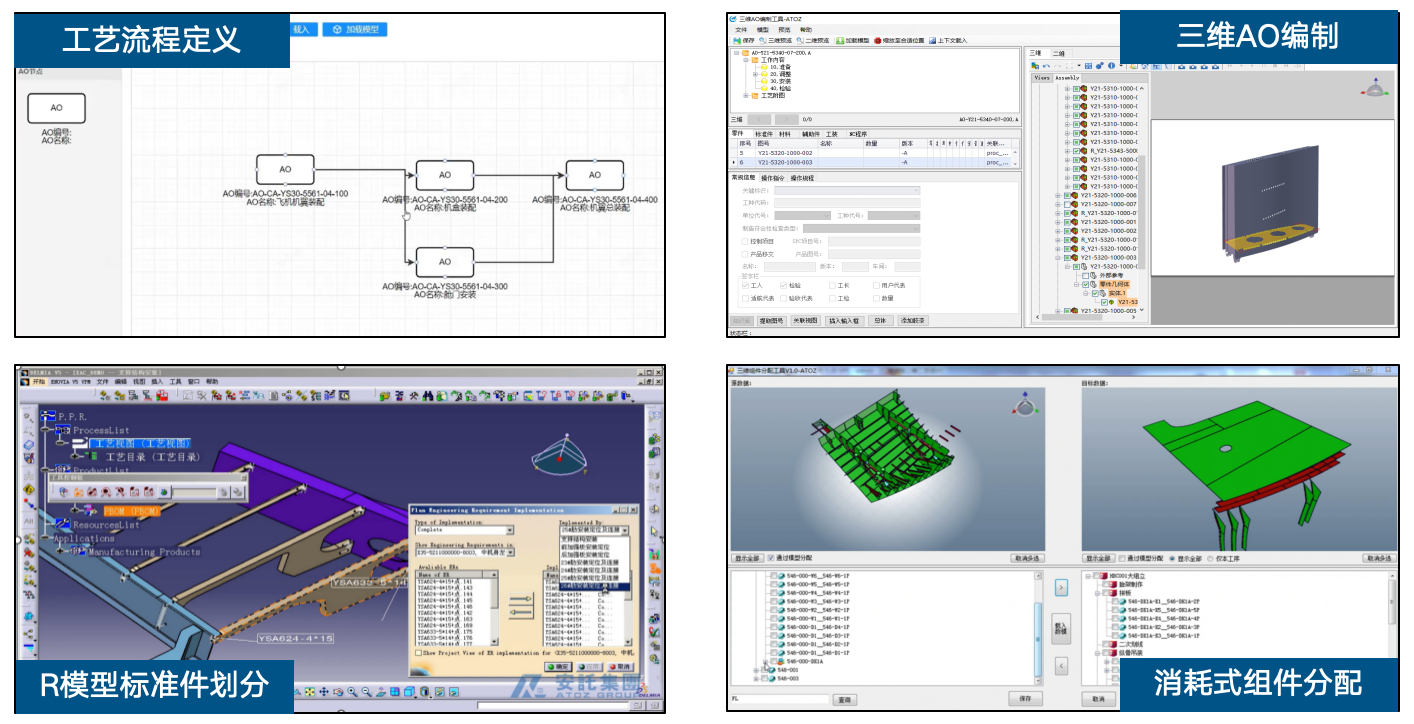Expand the 工艺附图 tree folder

pyautogui.click(x=745, y=96)
